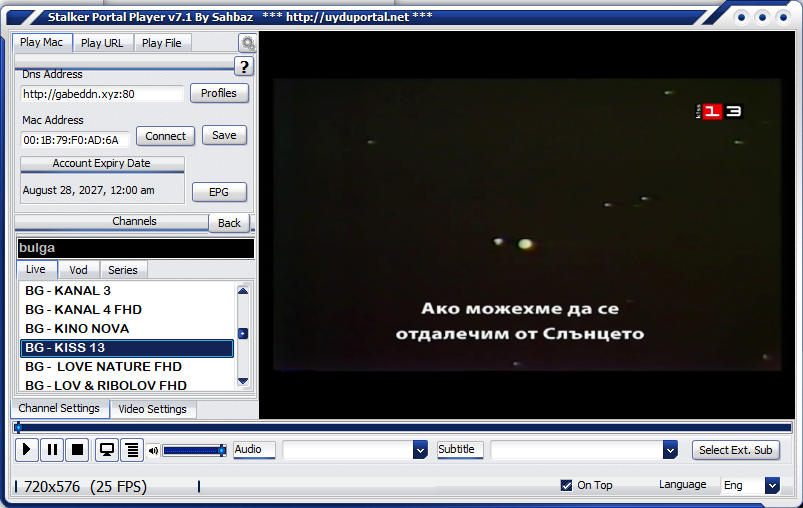Click the Mac Address input field
This screenshot has height=508, width=803.
(x=75, y=140)
